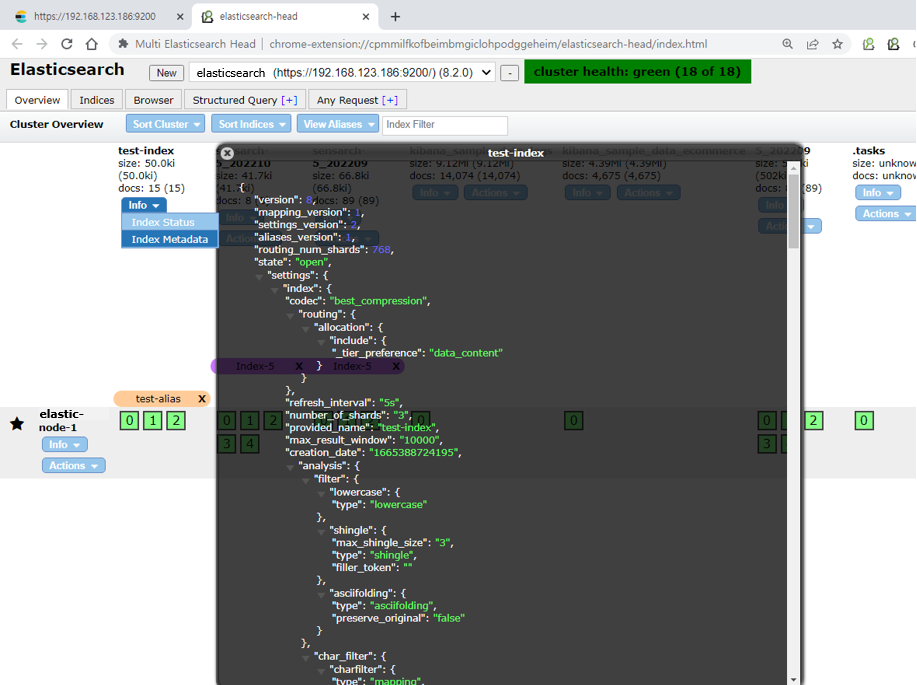Select shard 1 of test-index

point(153,421)
